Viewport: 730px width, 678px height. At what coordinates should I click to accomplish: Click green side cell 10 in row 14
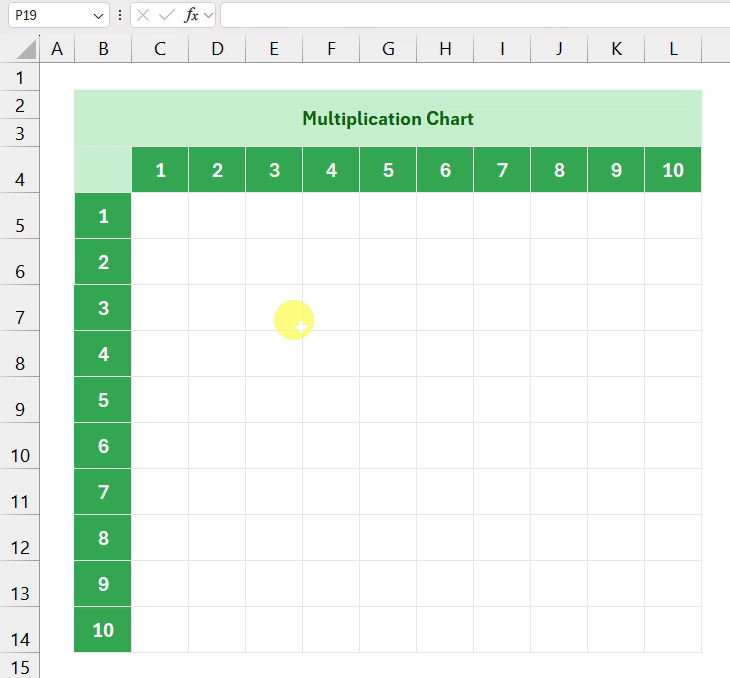tap(103, 630)
